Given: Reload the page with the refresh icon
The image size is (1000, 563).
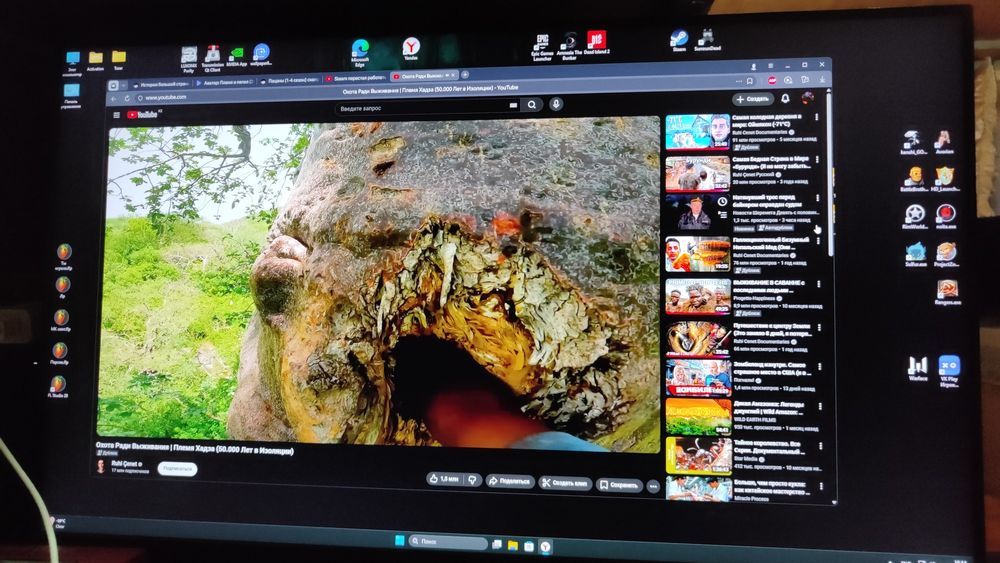Looking at the screenshot, I should pyautogui.click(x=127, y=98).
